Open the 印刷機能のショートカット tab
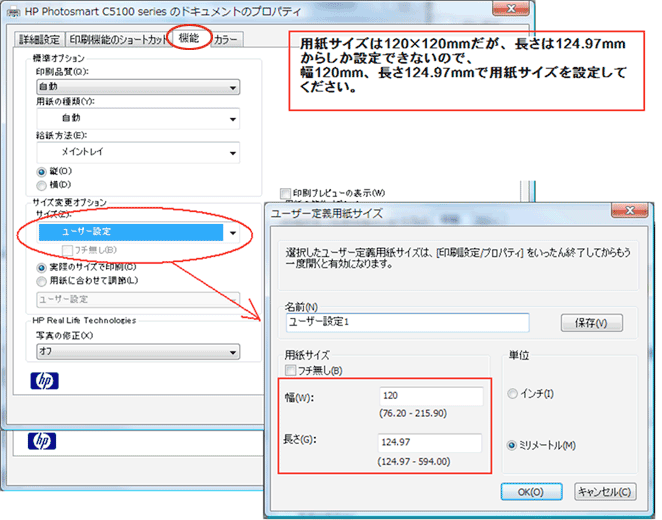 tap(119, 40)
